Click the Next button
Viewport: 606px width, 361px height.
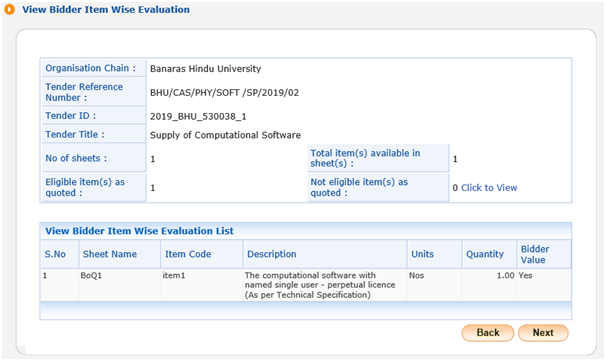(543, 333)
